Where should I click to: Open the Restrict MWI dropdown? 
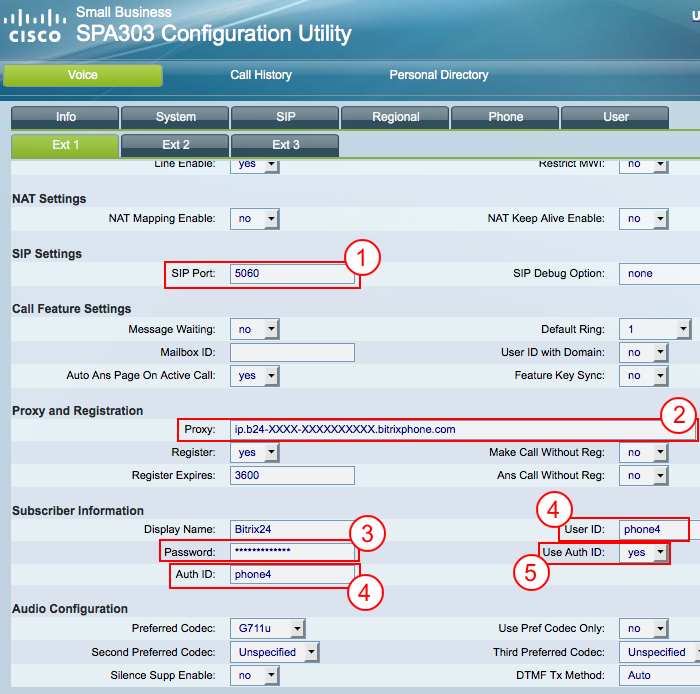click(x=644, y=166)
